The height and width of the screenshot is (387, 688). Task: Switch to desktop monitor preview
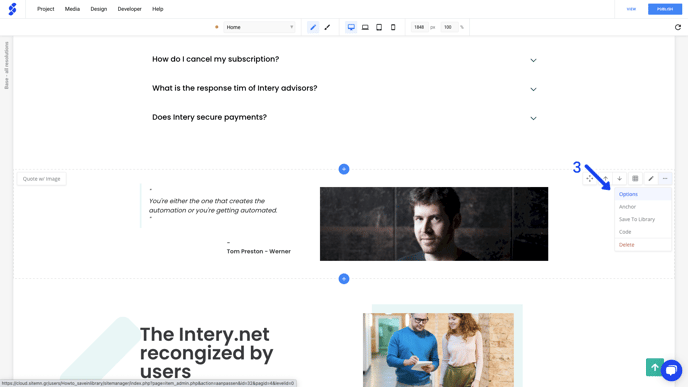click(x=351, y=27)
